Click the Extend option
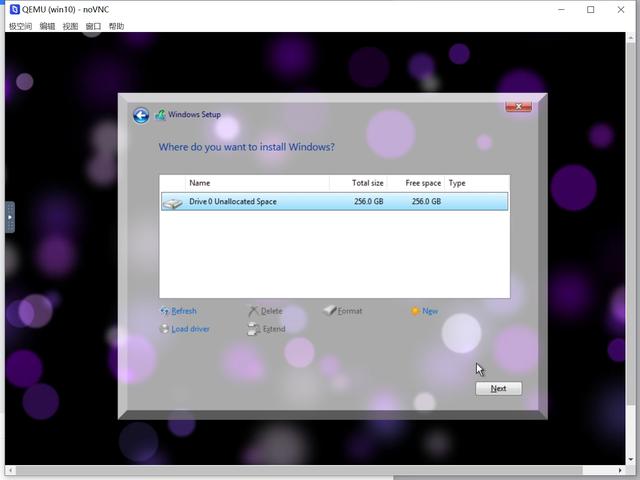640x480 pixels. coord(274,329)
